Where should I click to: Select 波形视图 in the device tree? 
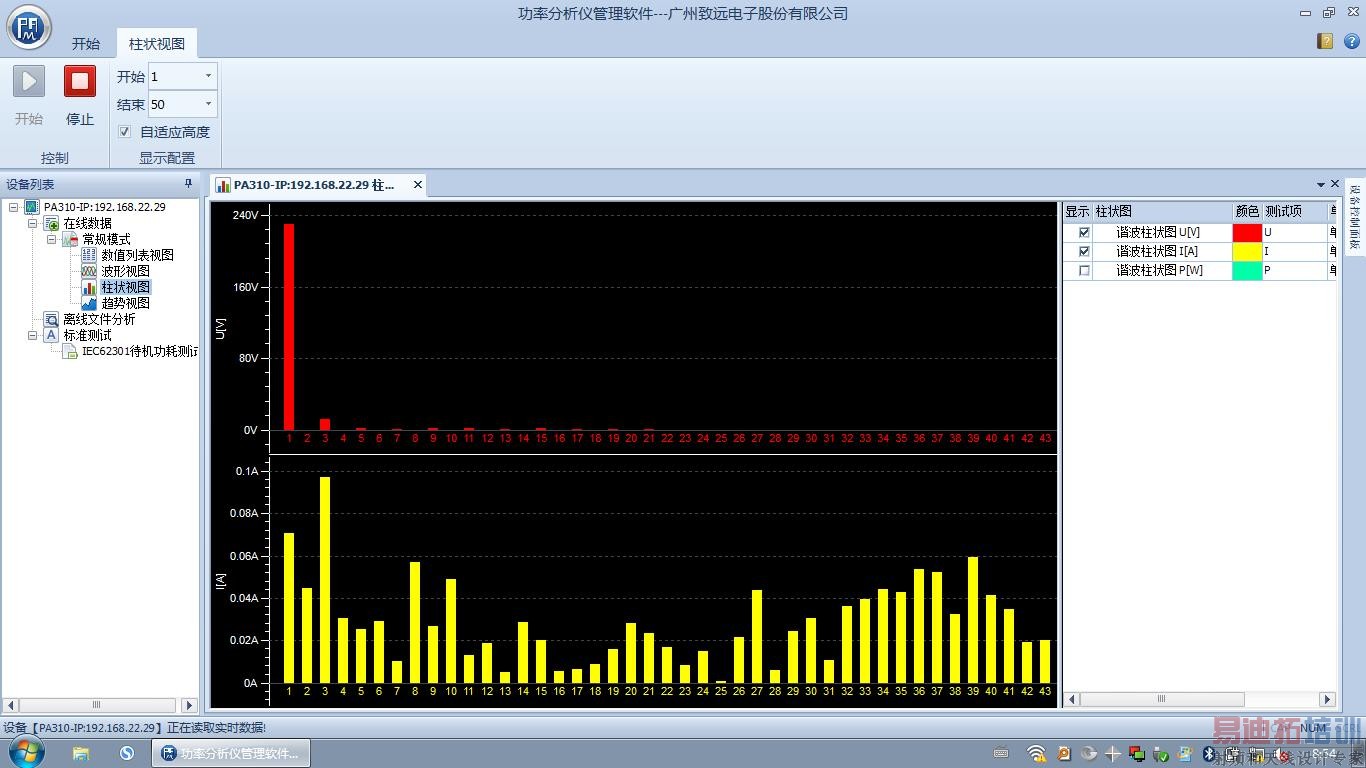(x=125, y=271)
